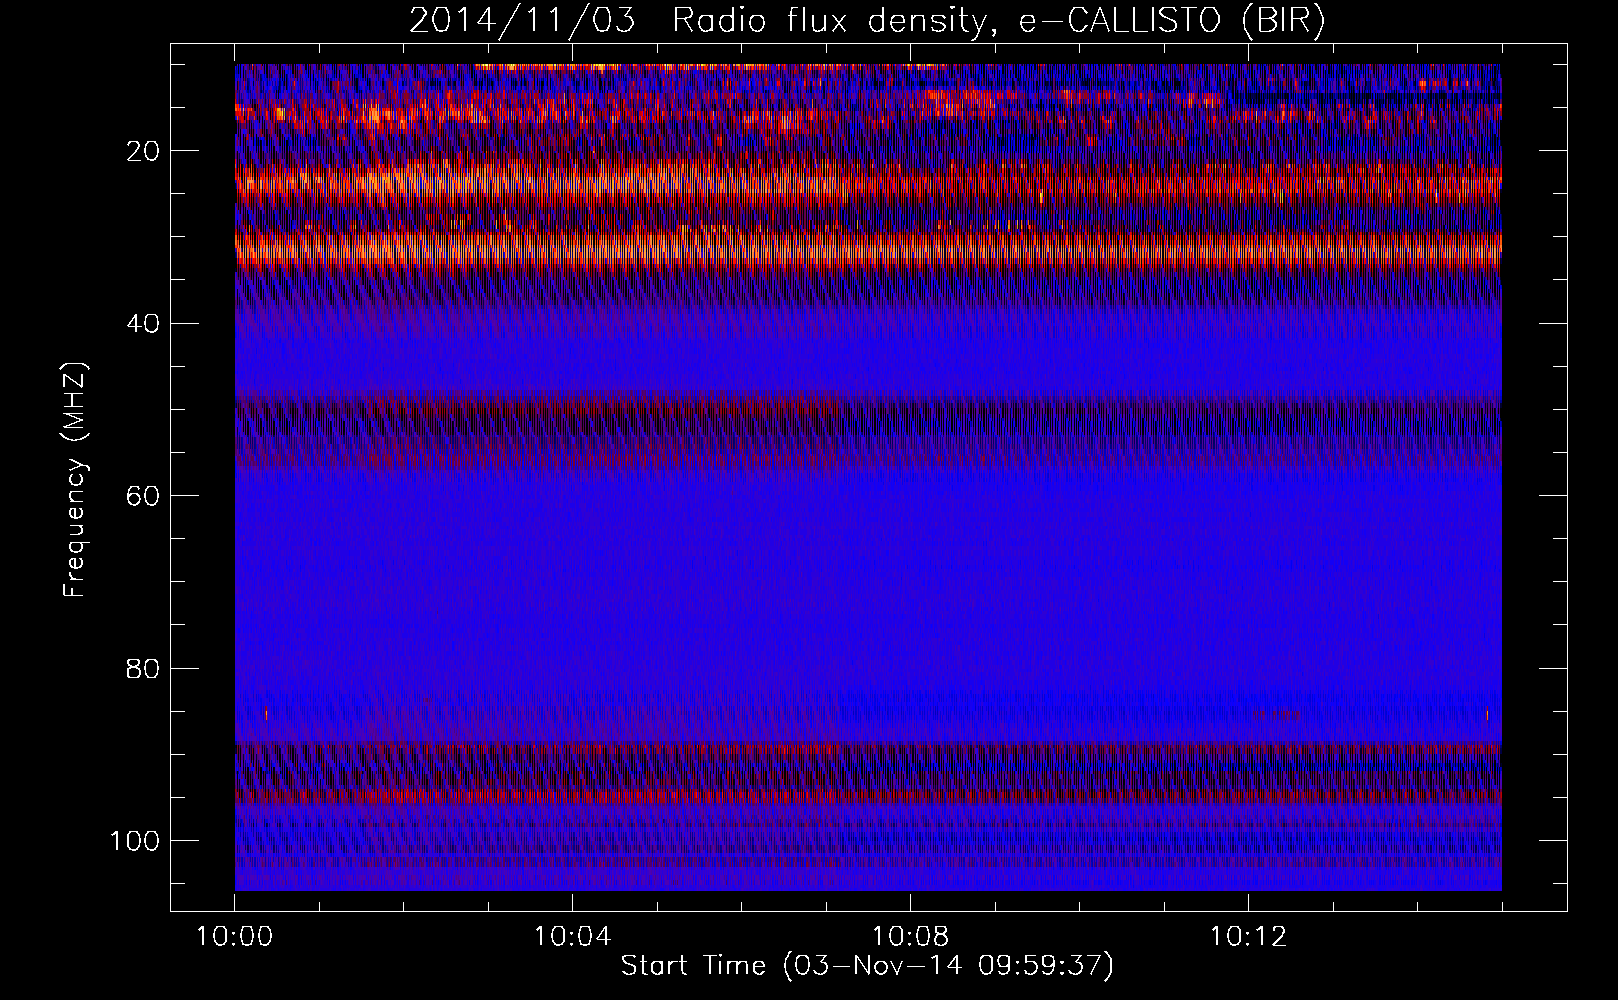Screen dimensions: 1618x1000
Task: Click the 40 frequency tick label
Action: pyautogui.click(x=144, y=323)
